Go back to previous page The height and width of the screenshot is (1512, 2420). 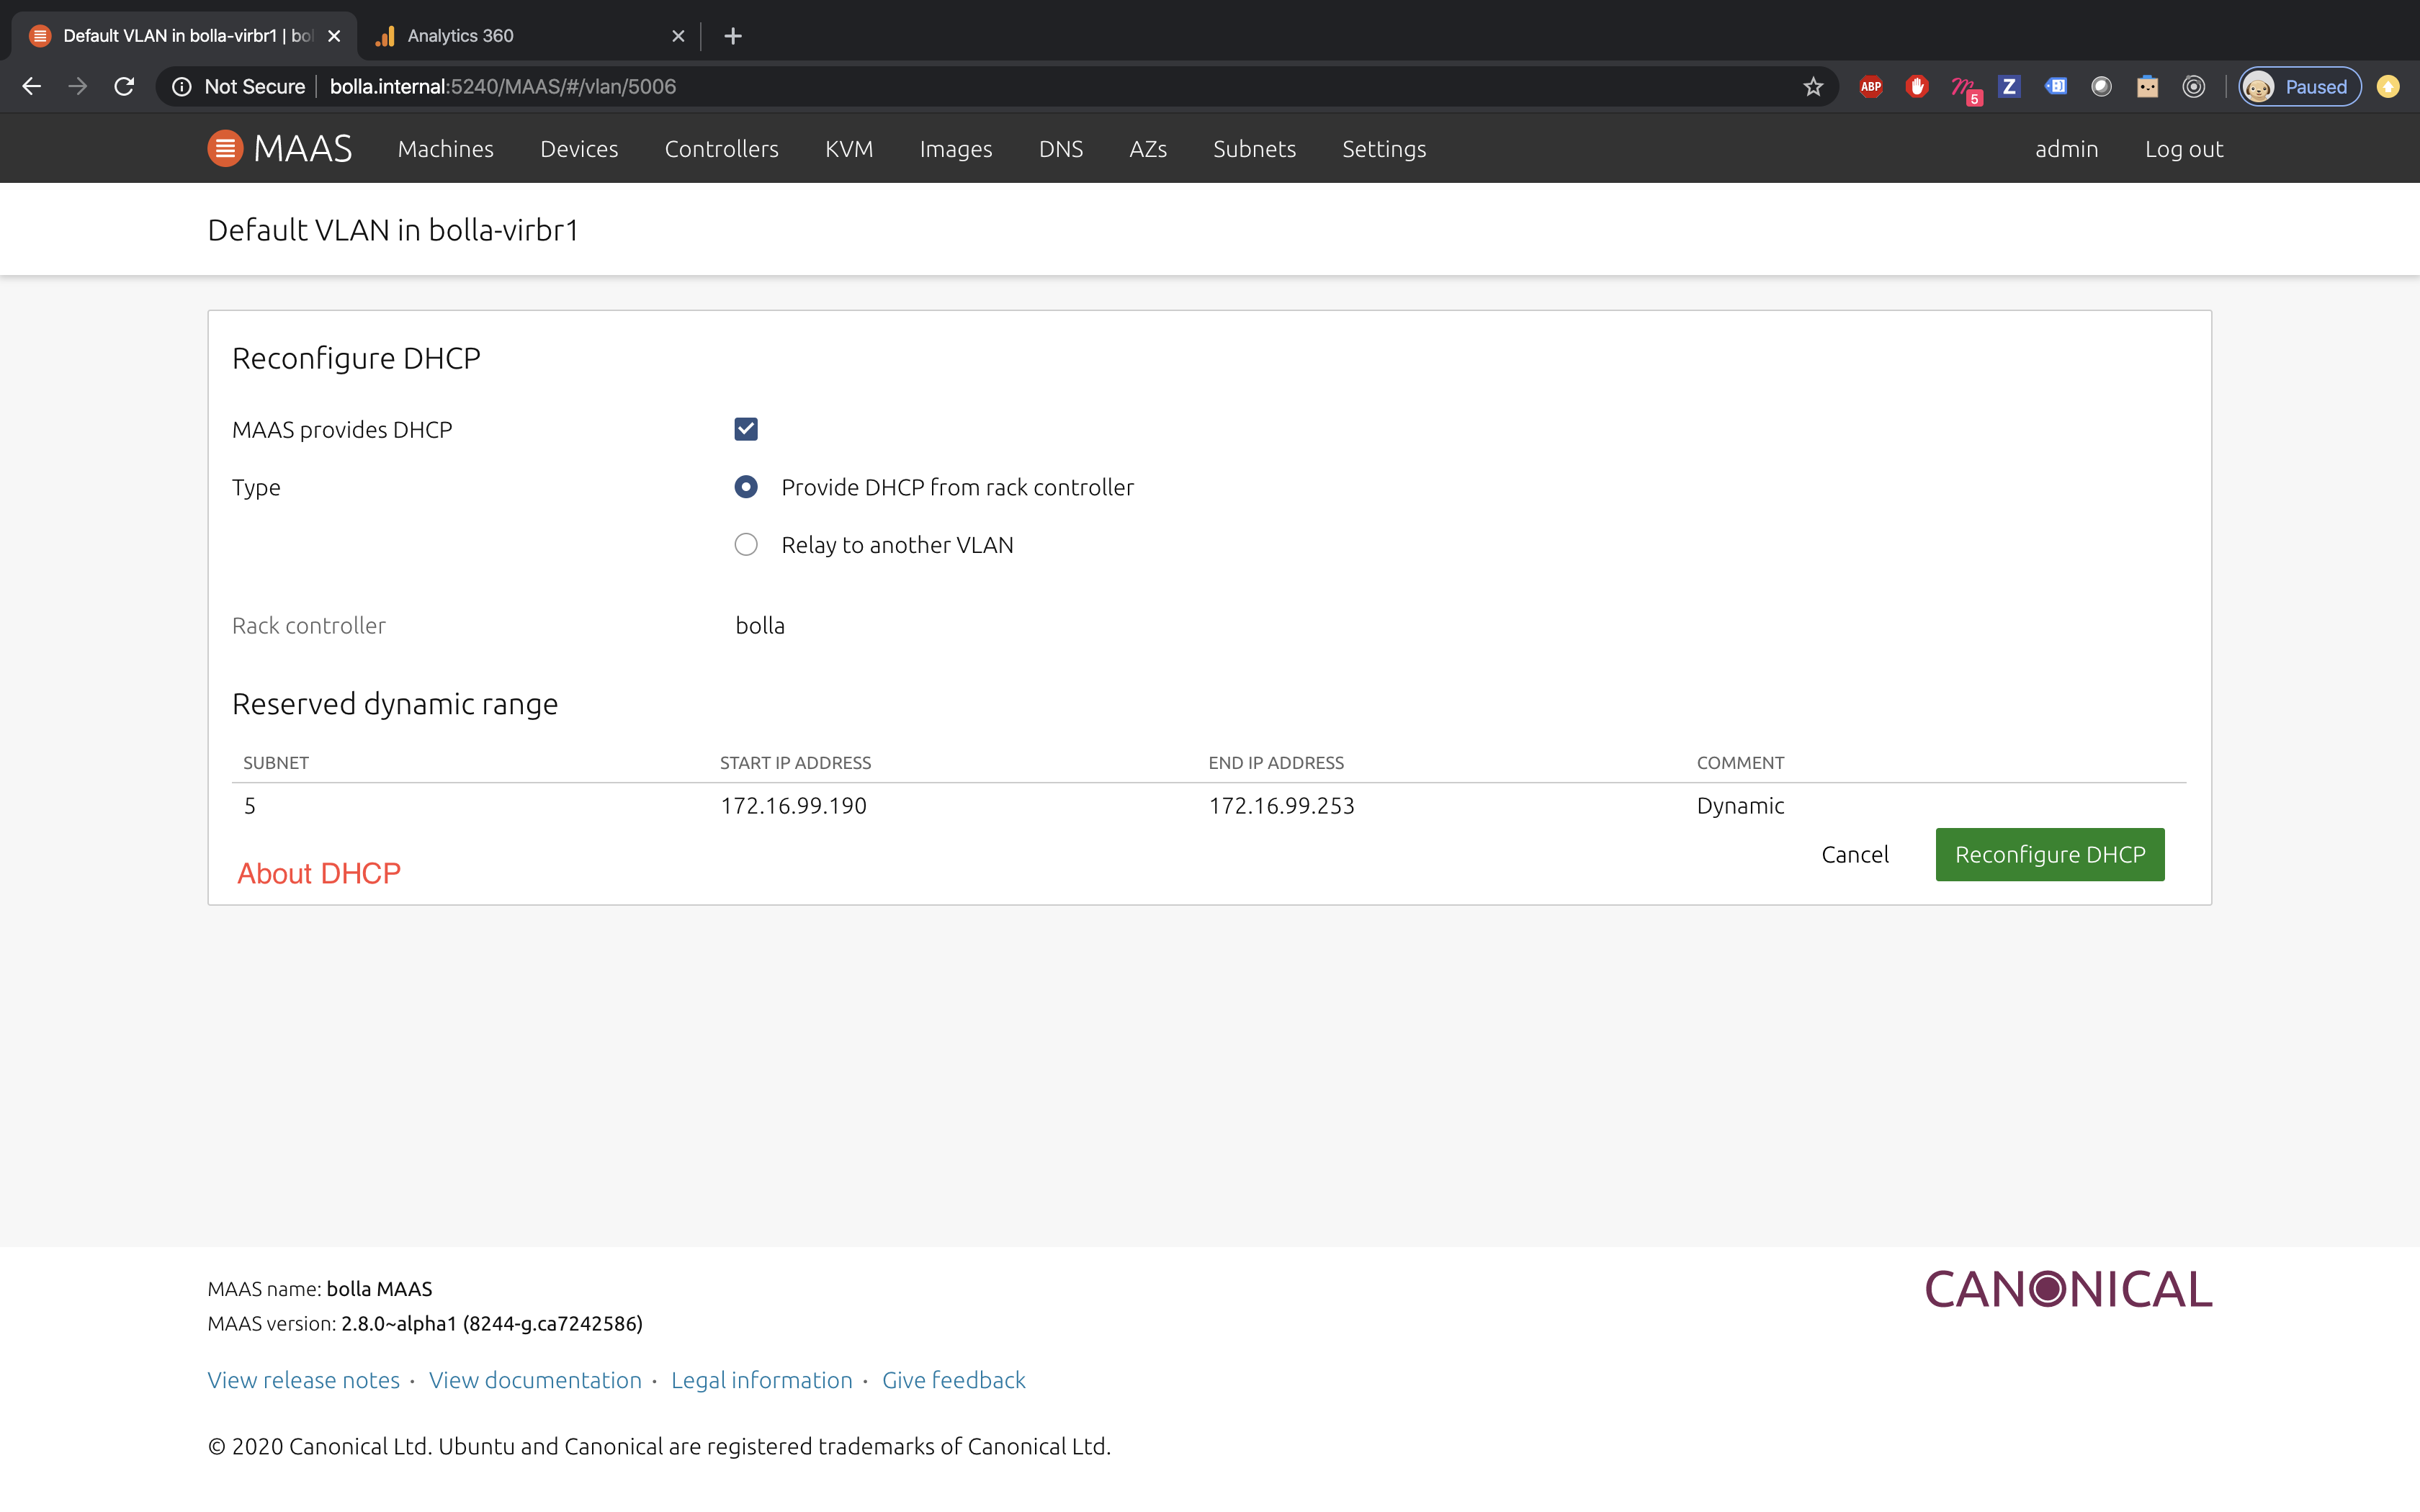(31, 87)
